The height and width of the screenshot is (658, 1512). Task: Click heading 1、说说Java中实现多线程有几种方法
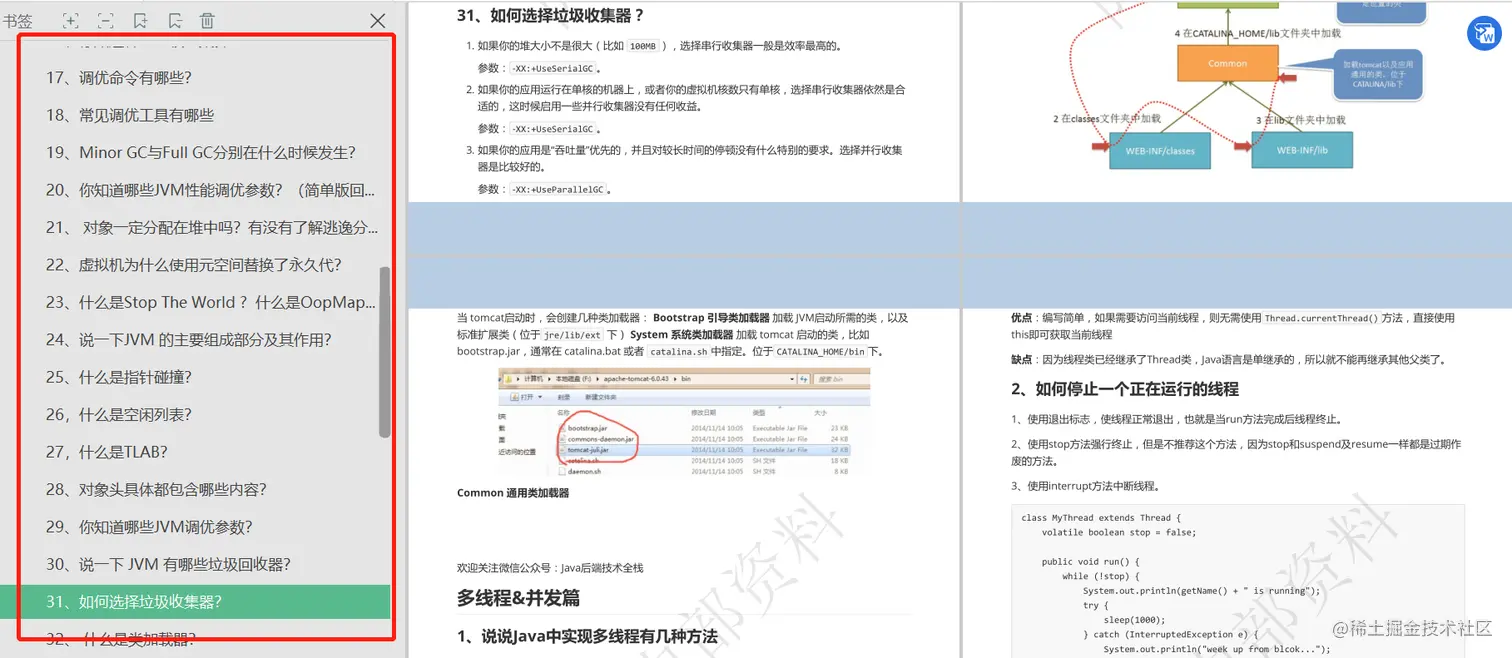click(x=587, y=636)
